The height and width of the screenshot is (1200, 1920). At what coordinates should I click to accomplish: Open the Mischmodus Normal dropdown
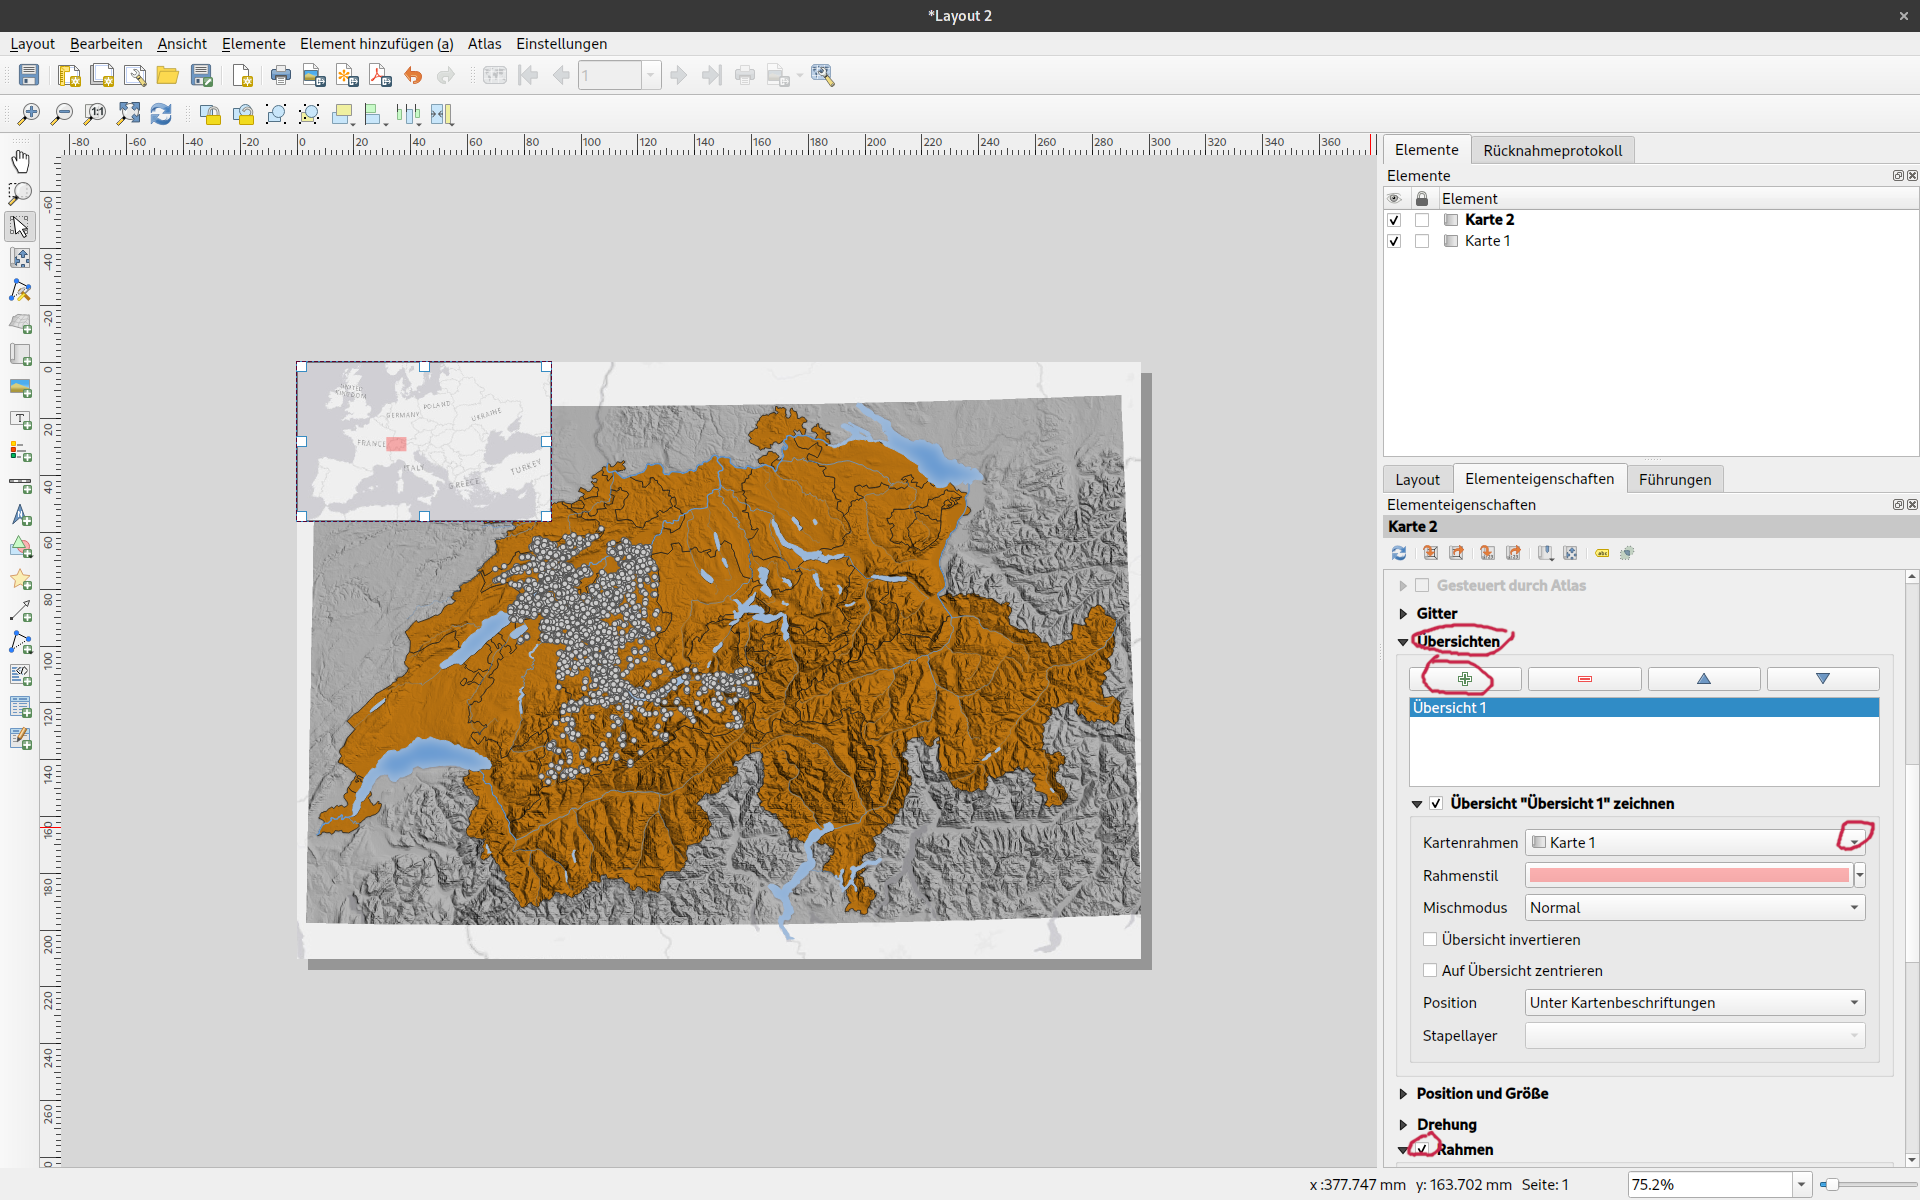tap(1694, 907)
